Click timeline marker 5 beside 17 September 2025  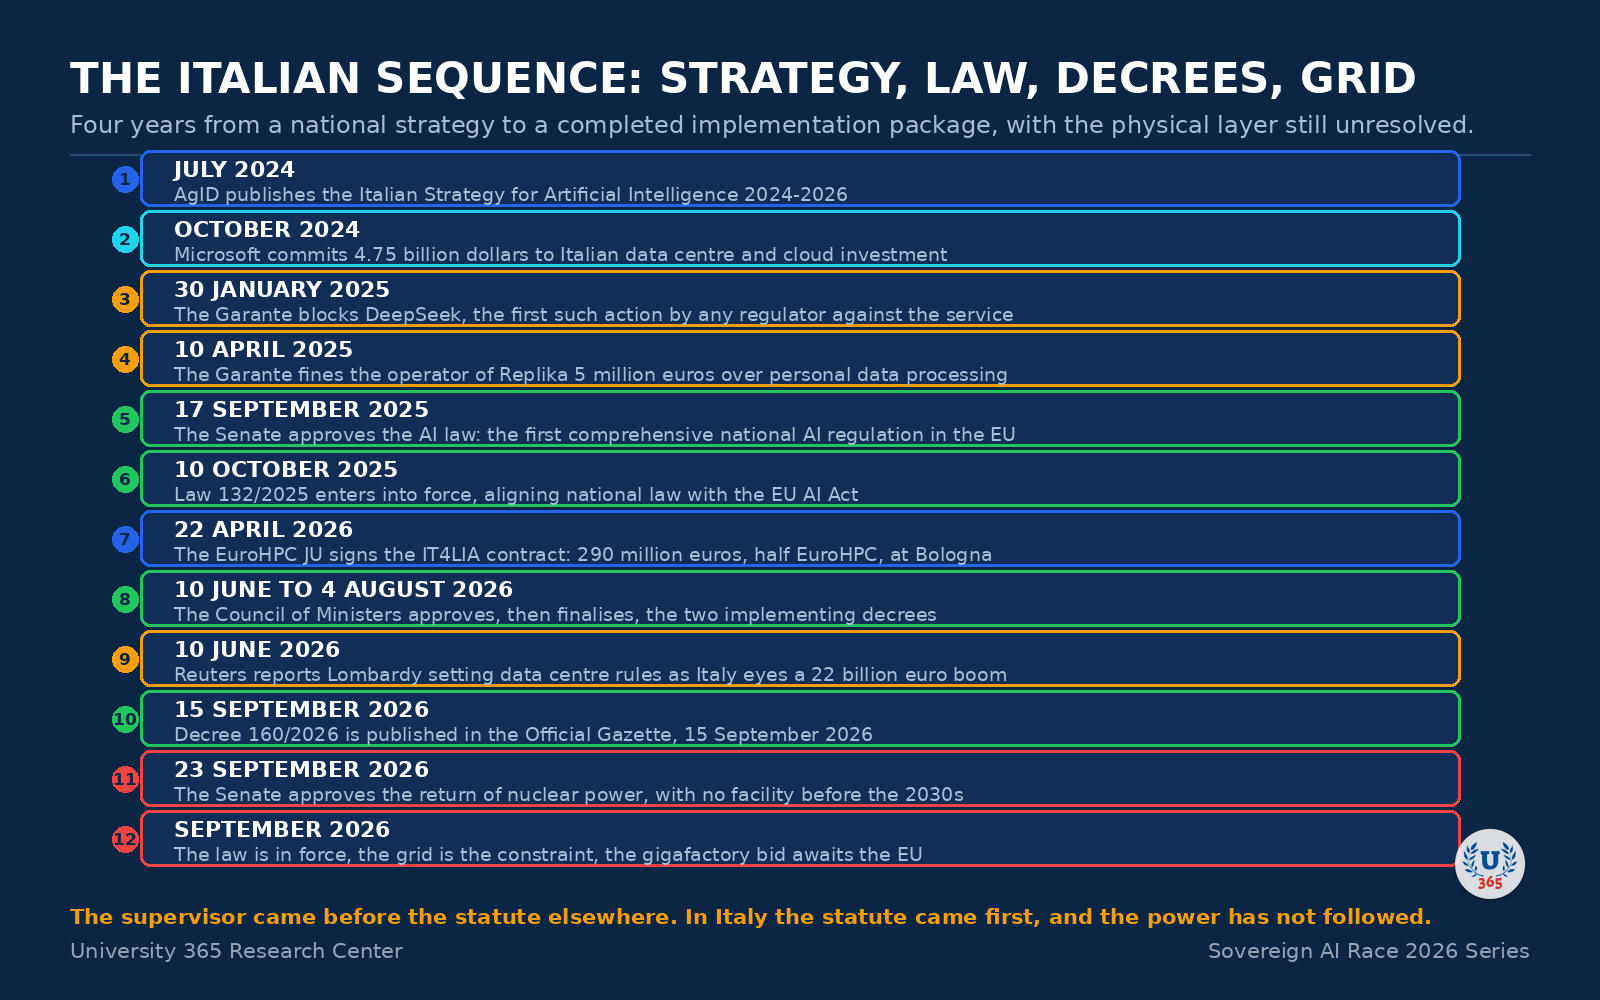tap(125, 419)
